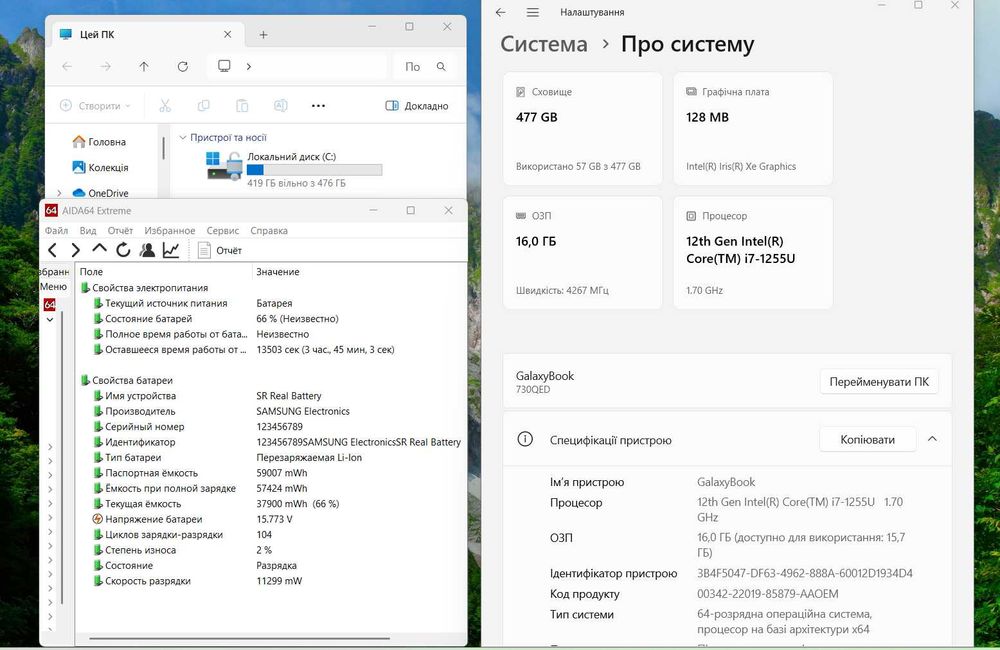Go back in AIDA64 using the left arrow

tap(53, 250)
